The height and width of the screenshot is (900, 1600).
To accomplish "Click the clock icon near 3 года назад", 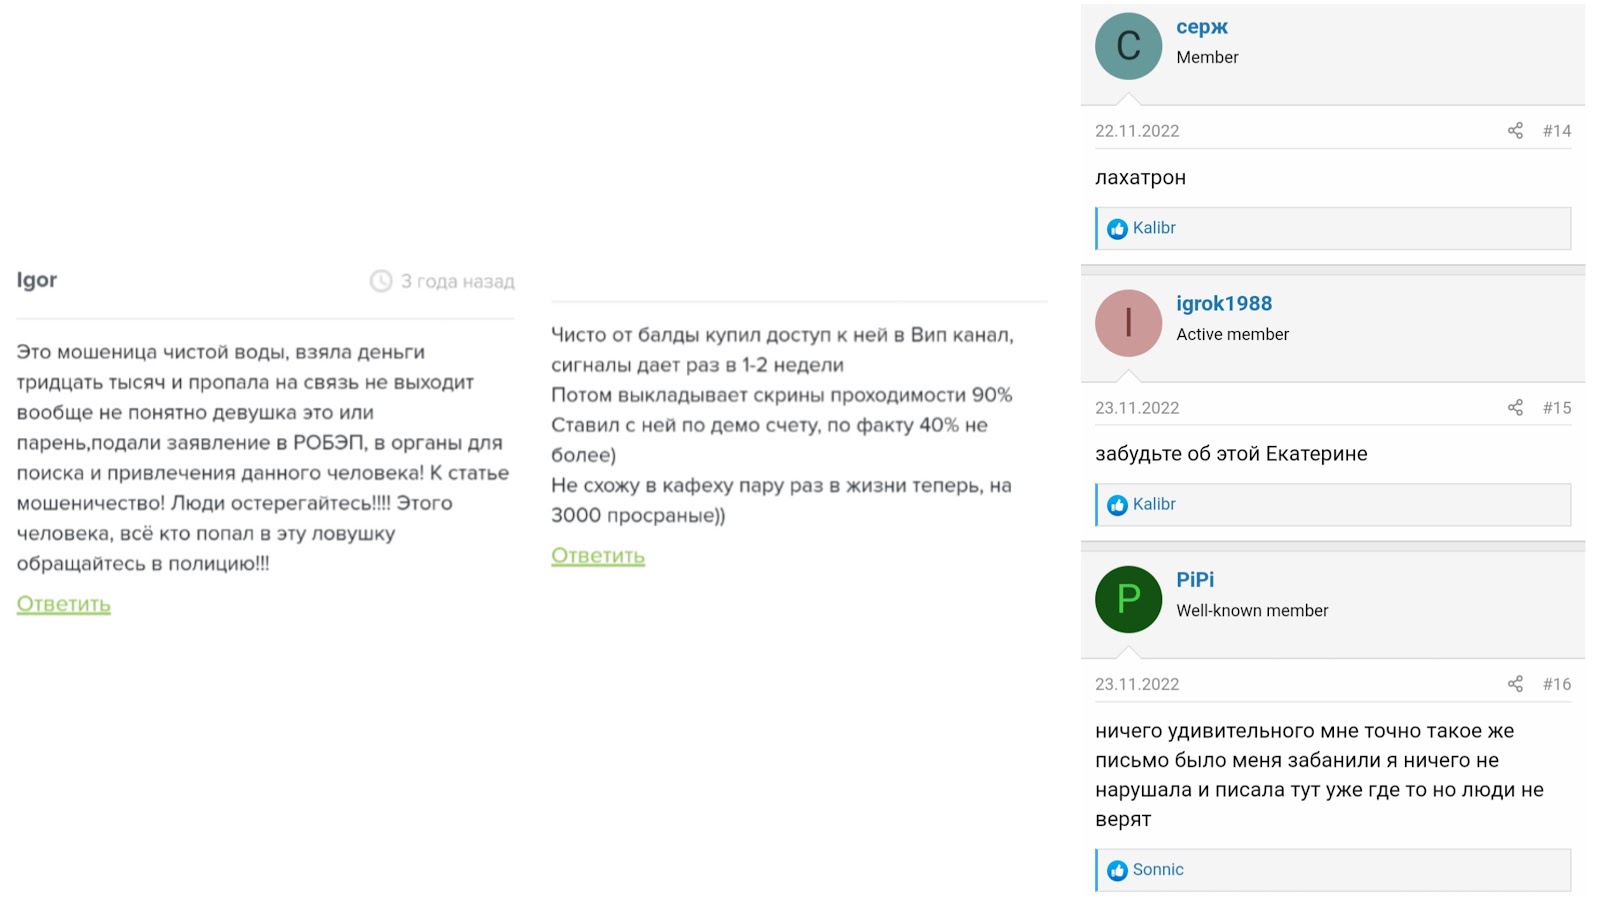I will 381,281.
